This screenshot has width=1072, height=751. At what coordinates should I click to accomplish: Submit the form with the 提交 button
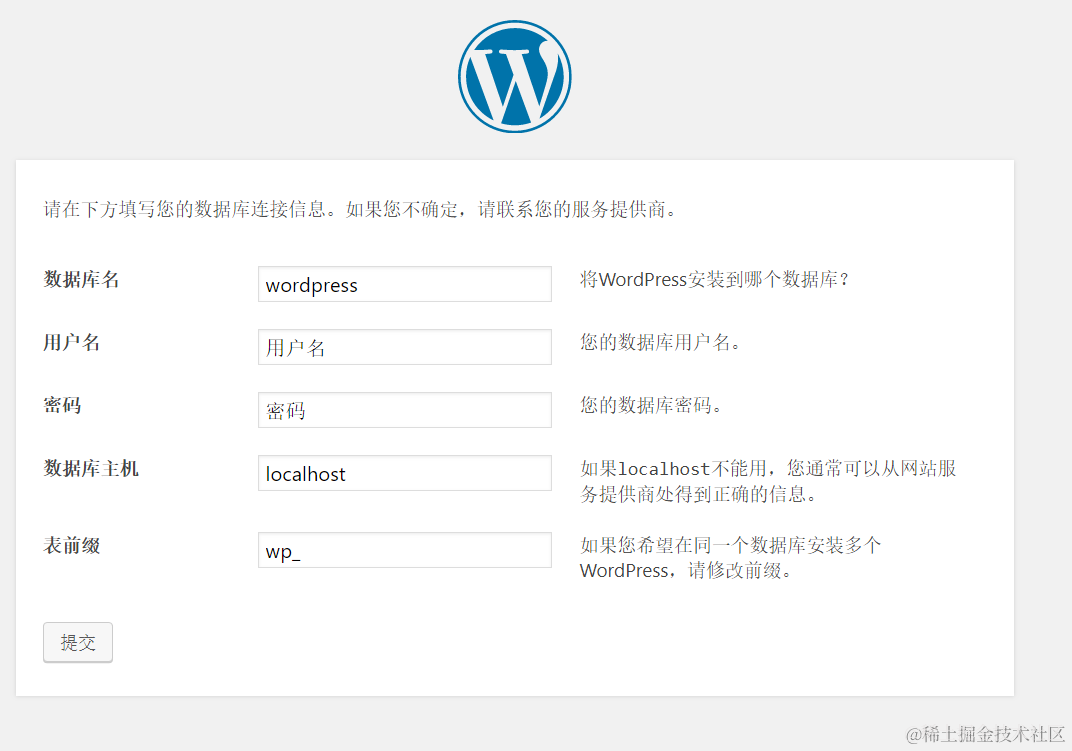point(78,642)
